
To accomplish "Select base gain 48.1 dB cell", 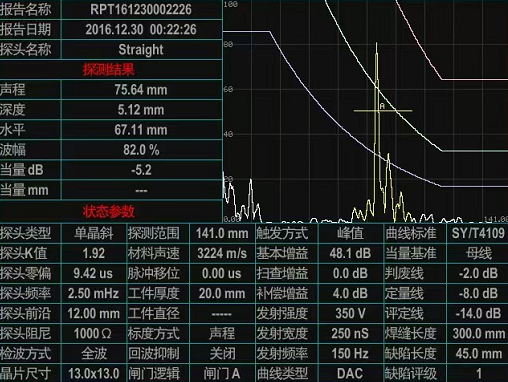I will [x=350, y=253].
